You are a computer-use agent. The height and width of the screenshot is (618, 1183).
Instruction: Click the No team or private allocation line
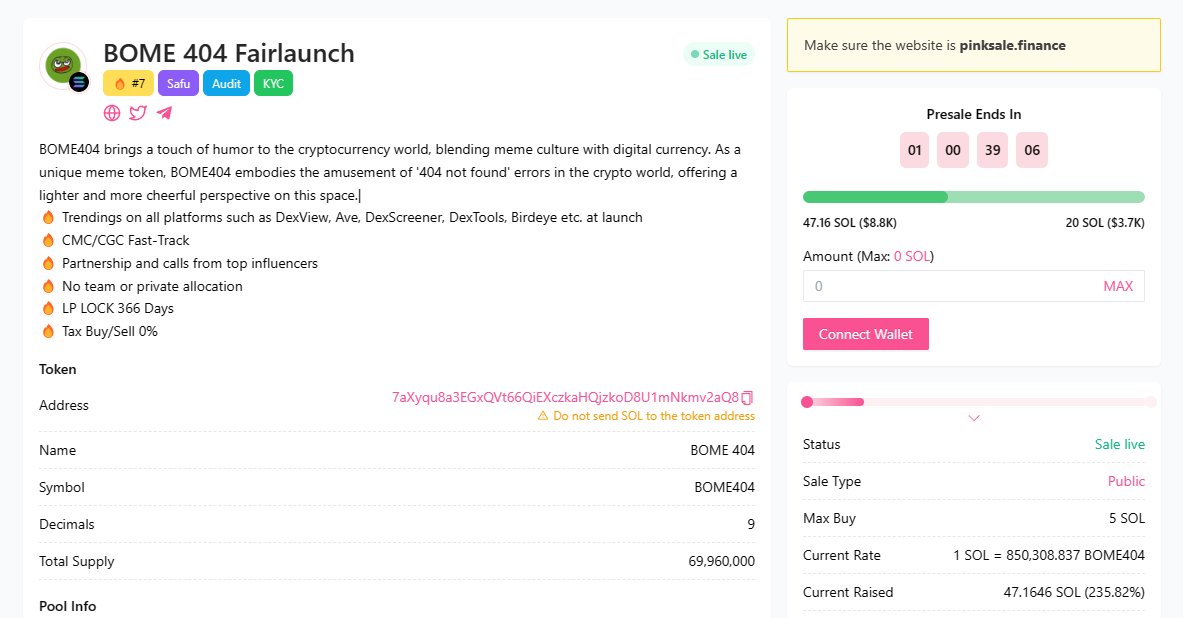coord(152,287)
